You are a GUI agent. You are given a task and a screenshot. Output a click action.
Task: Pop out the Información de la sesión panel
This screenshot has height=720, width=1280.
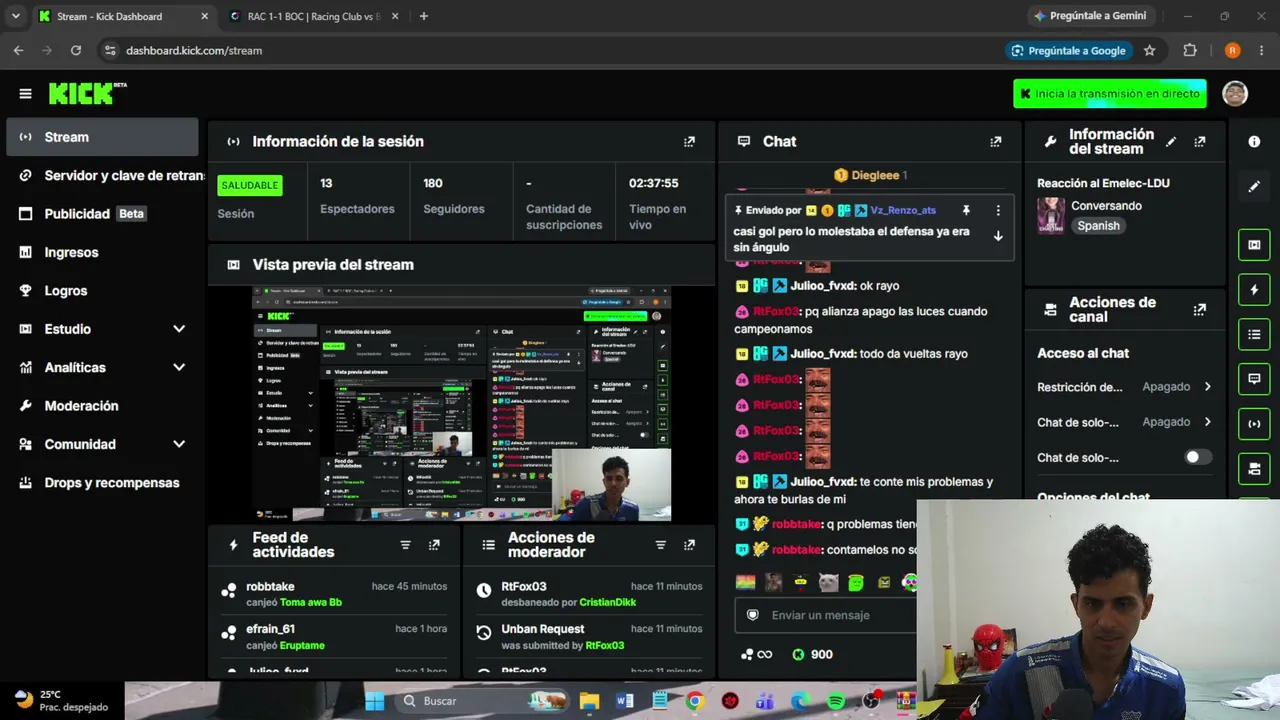689,142
